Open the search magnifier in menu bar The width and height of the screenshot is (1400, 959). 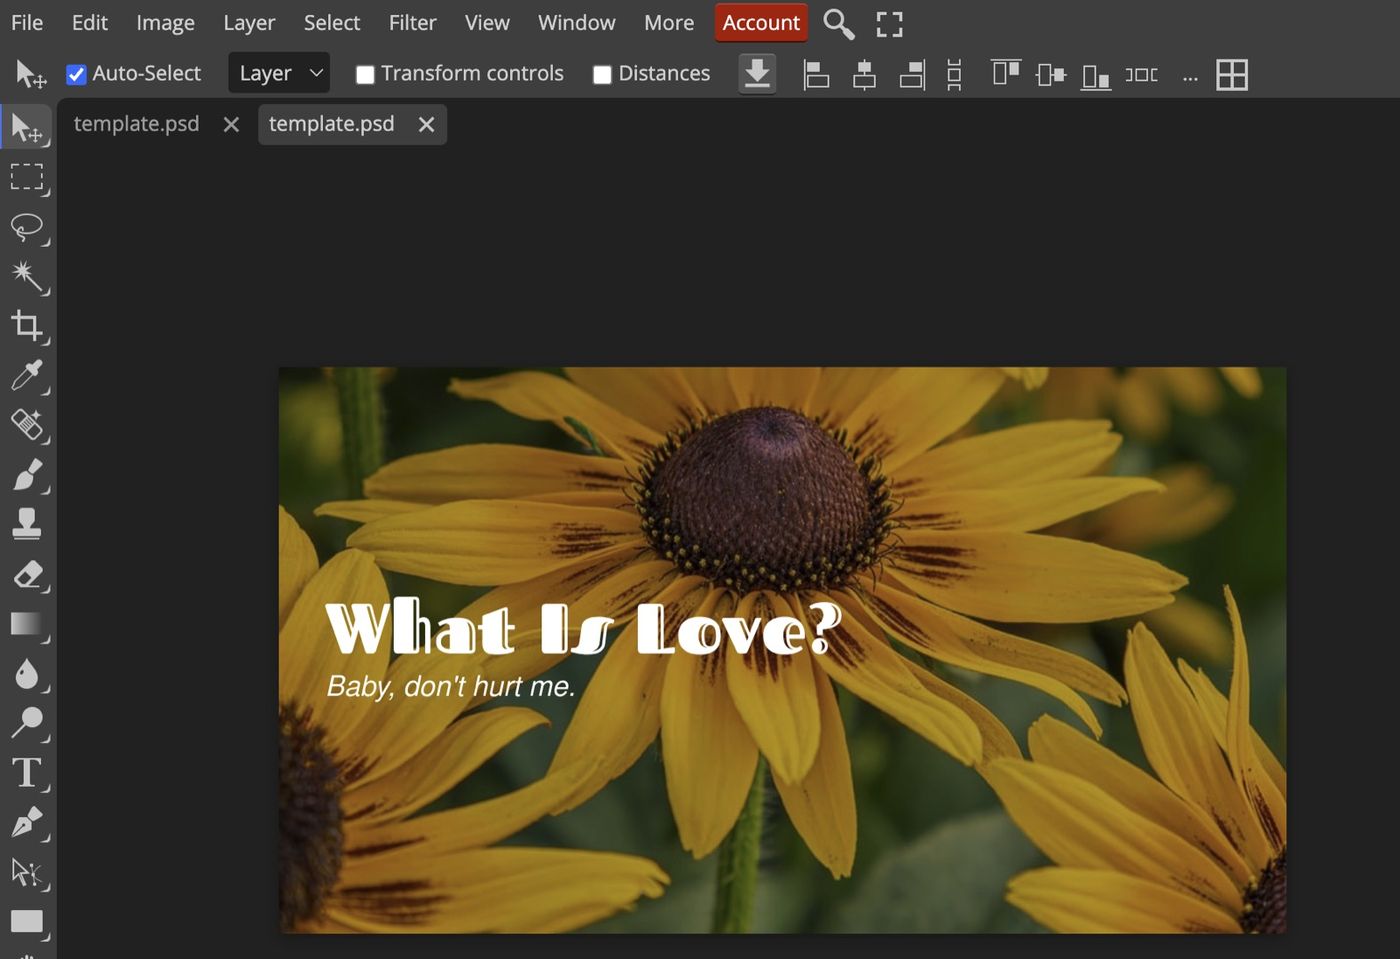click(x=838, y=24)
